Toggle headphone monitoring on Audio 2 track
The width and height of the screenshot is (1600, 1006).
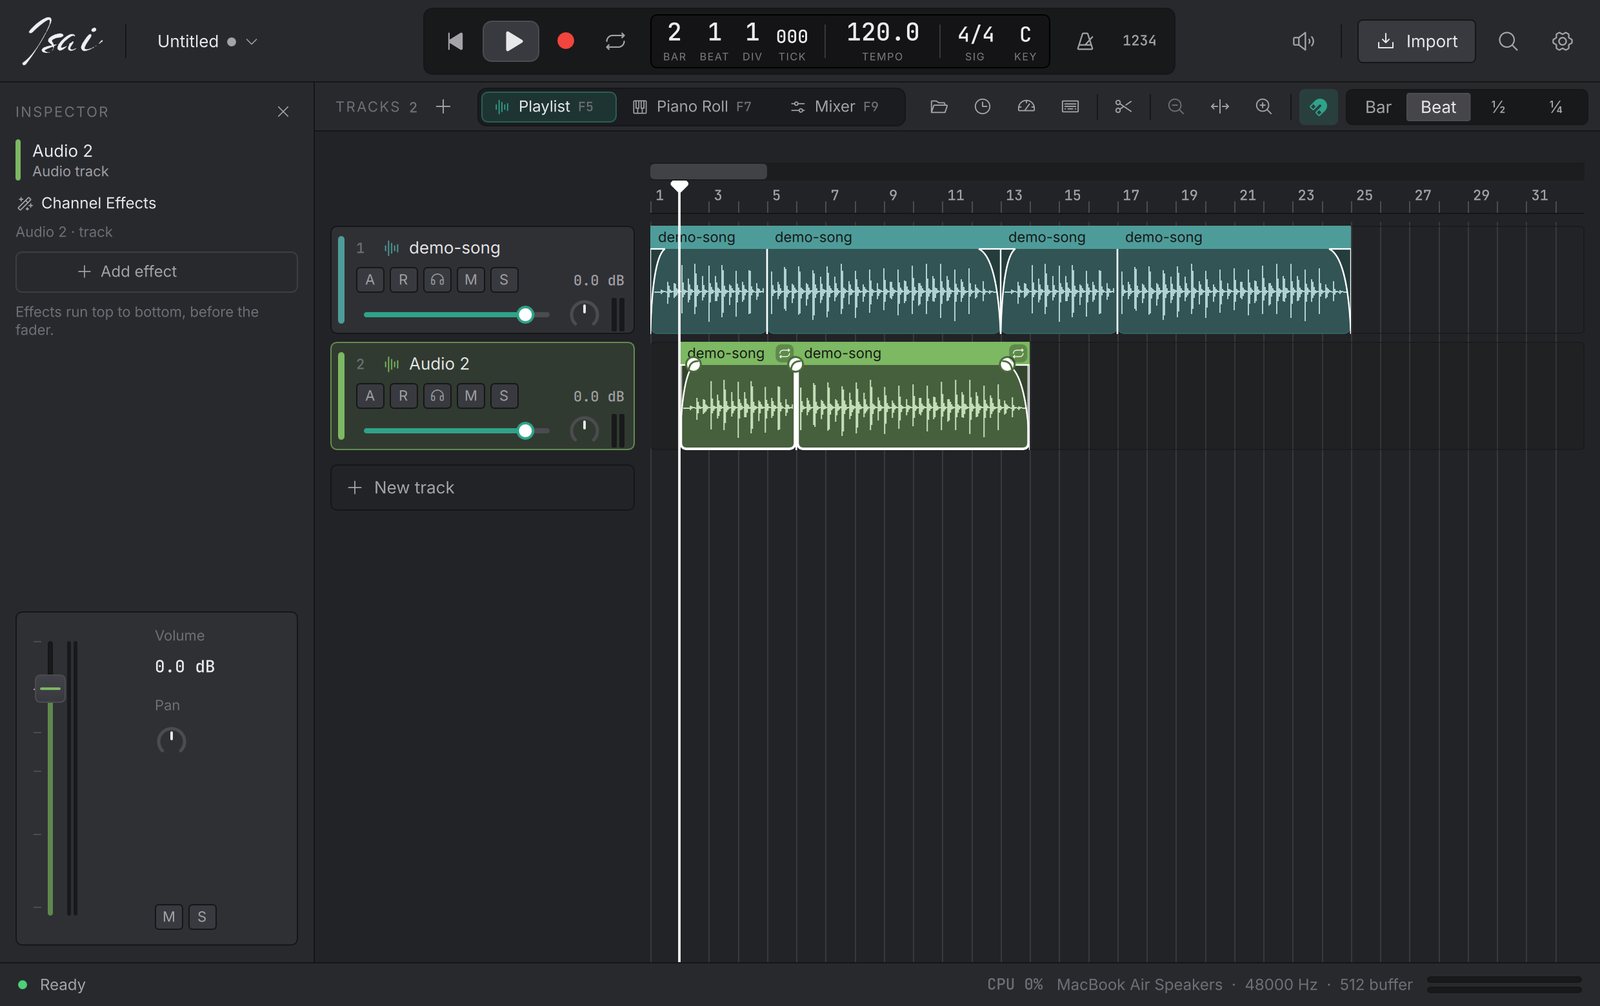click(437, 396)
